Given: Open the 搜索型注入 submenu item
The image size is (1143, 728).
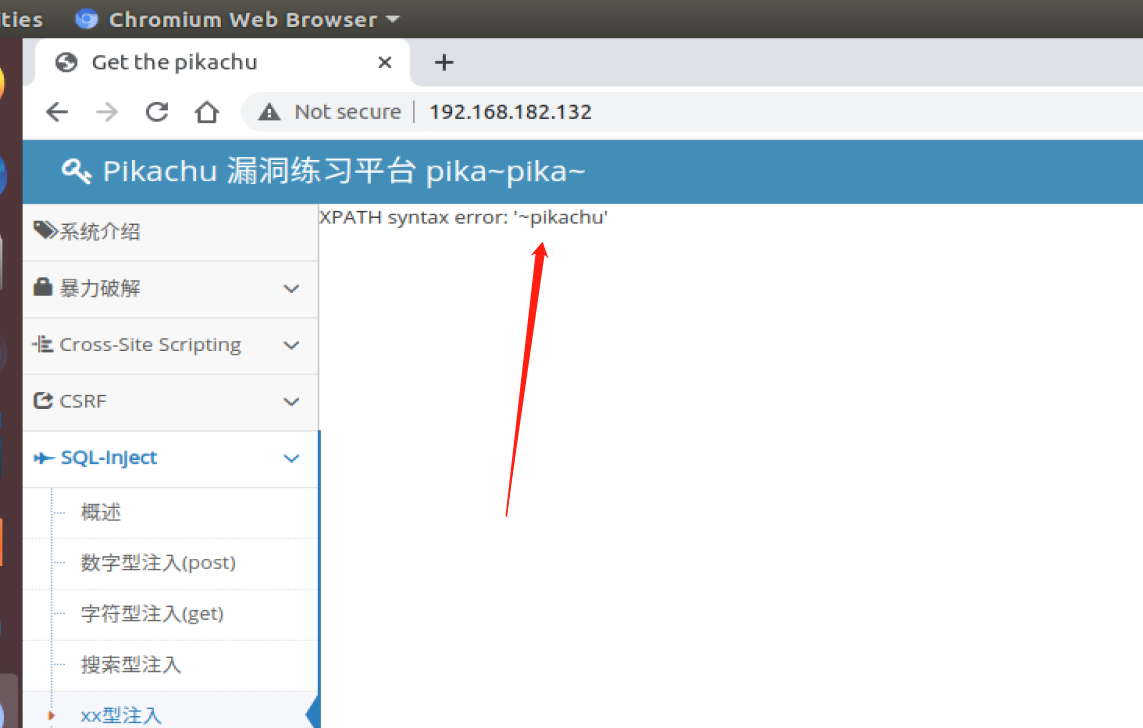Looking at the screenshot, I should pos(130,665).
